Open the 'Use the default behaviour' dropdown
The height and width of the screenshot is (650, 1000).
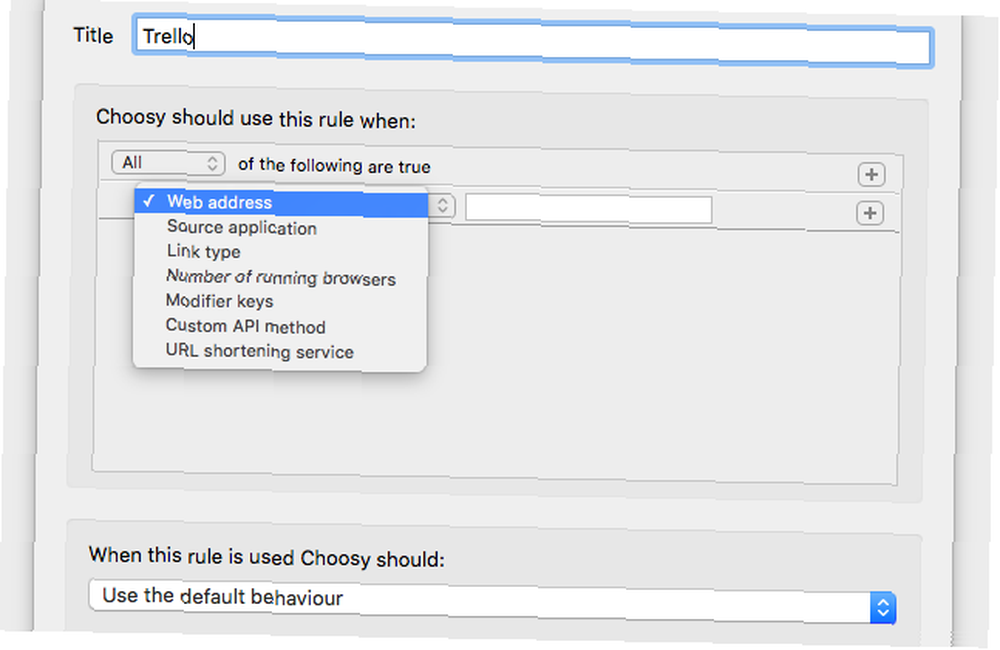coord(492,602)
